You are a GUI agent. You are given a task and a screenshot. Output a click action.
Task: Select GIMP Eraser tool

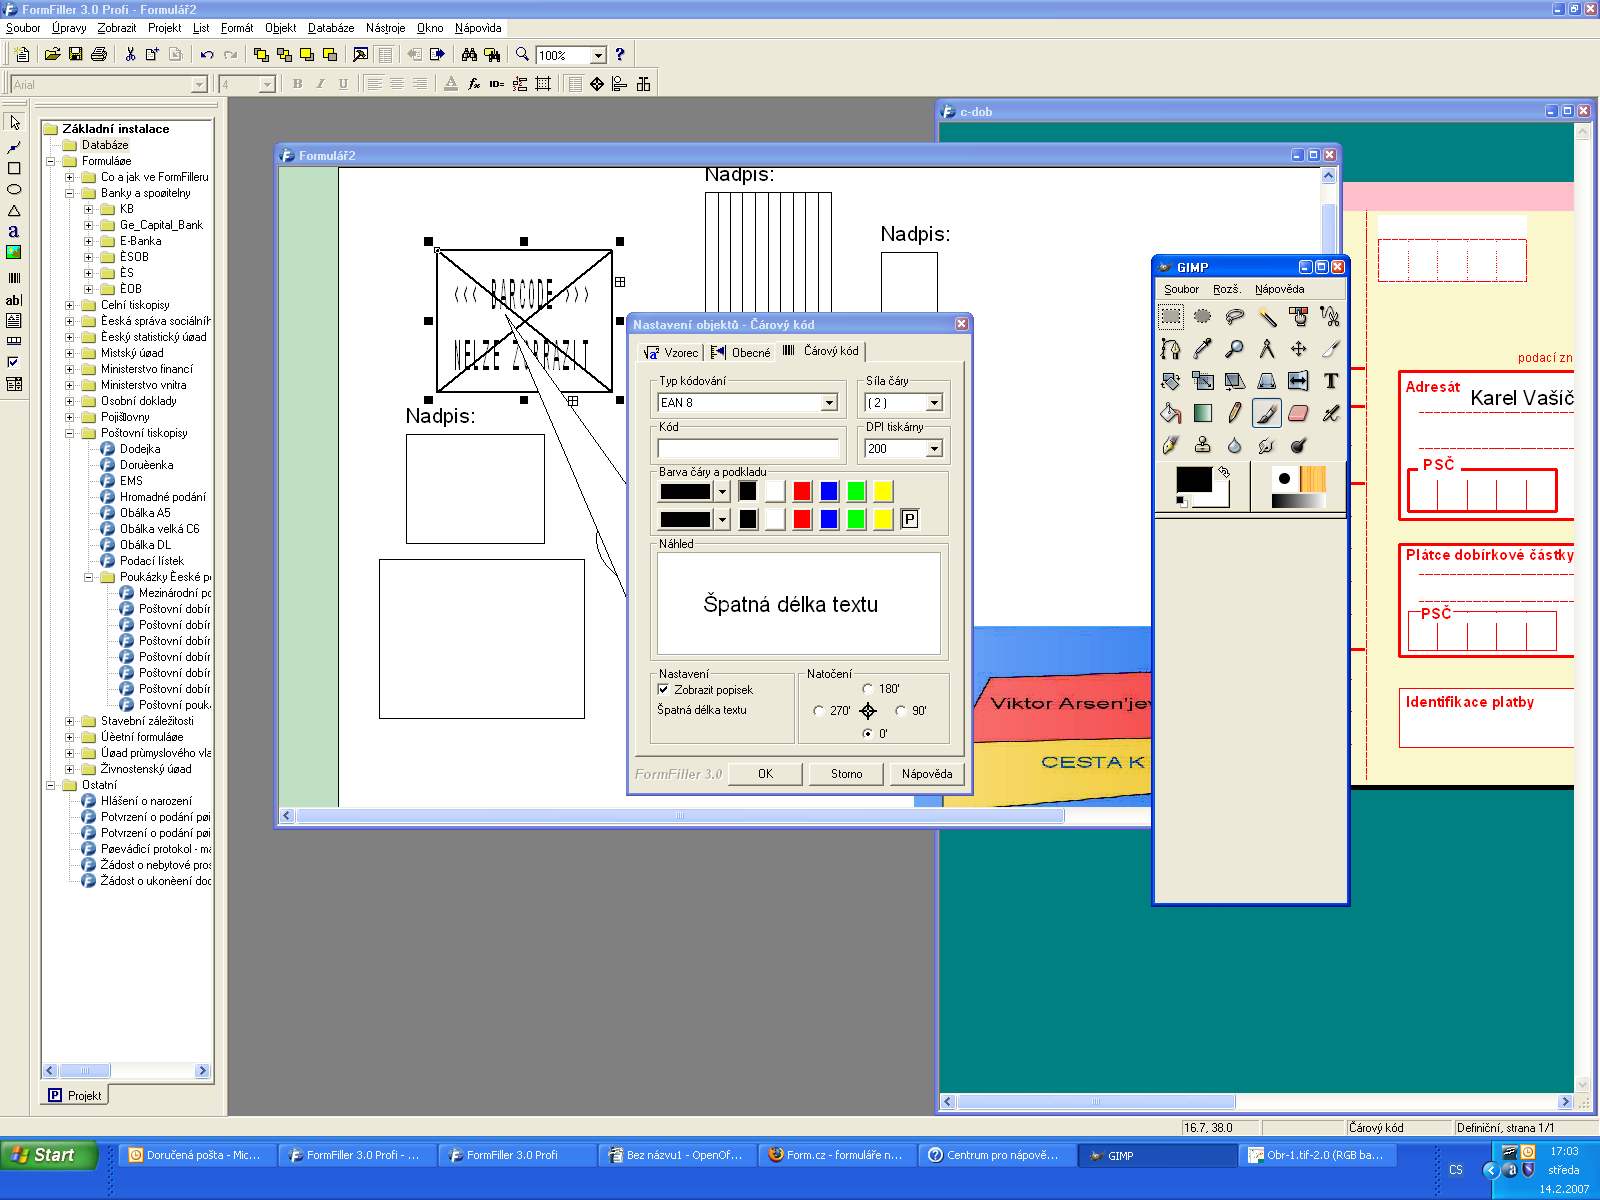pos(1298,413)
